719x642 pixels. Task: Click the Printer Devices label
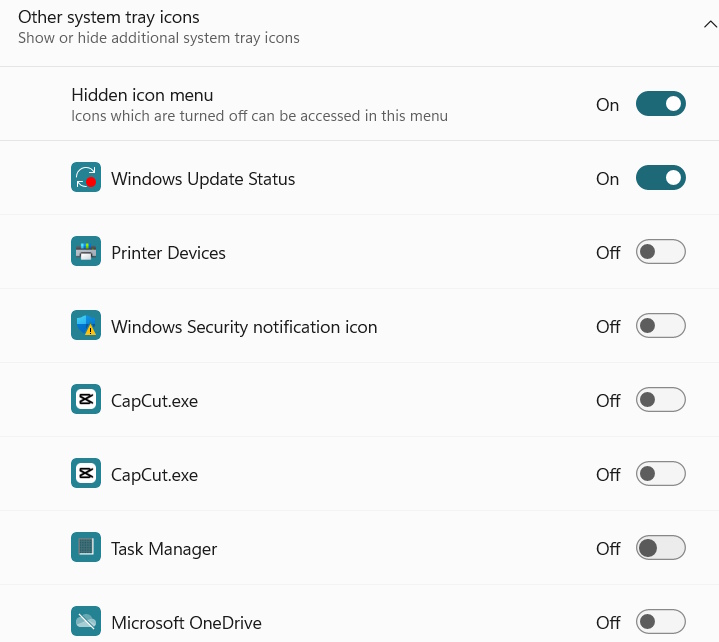click(x=168, y=253)
